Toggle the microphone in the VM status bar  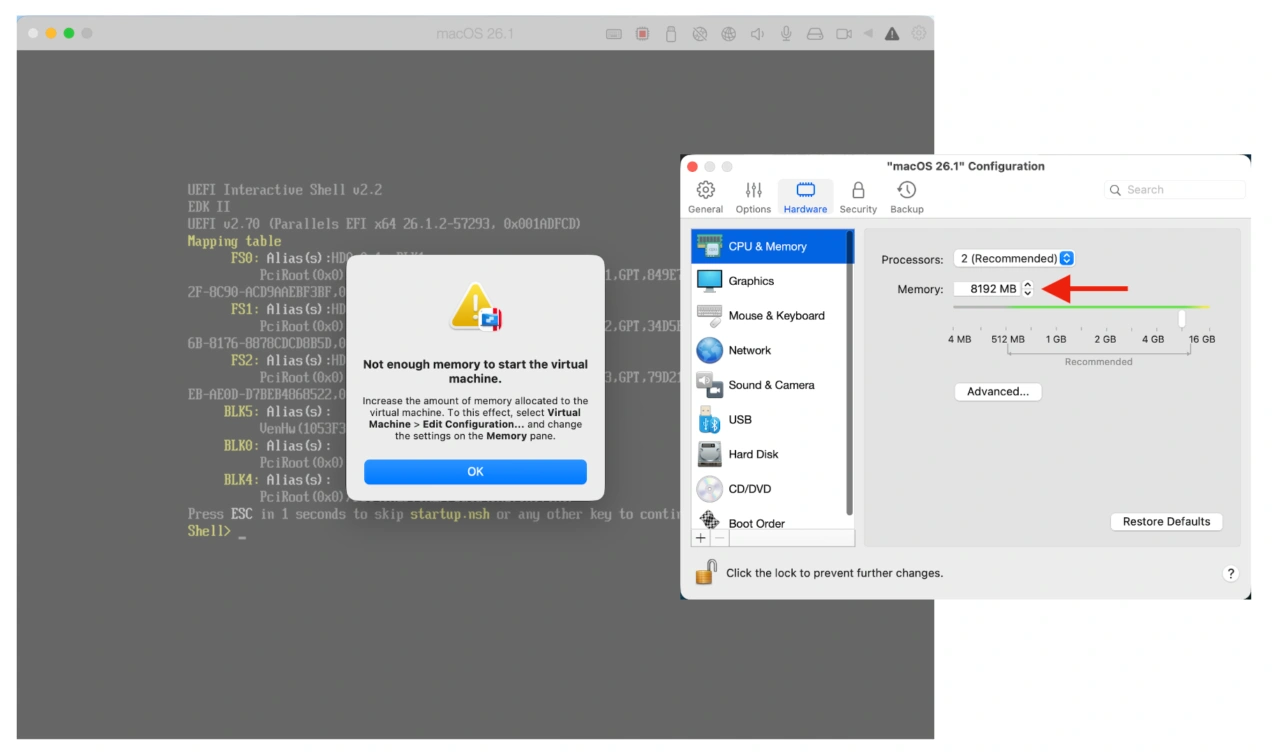pyautogui.click(x=786, y=33)
